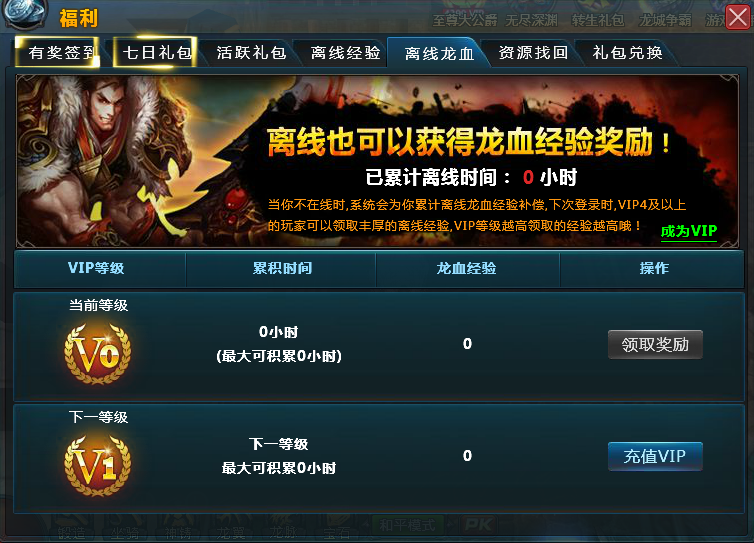The image size is (754, 543).
Task: Click the 操作 column header
Action: coord(654,268)
